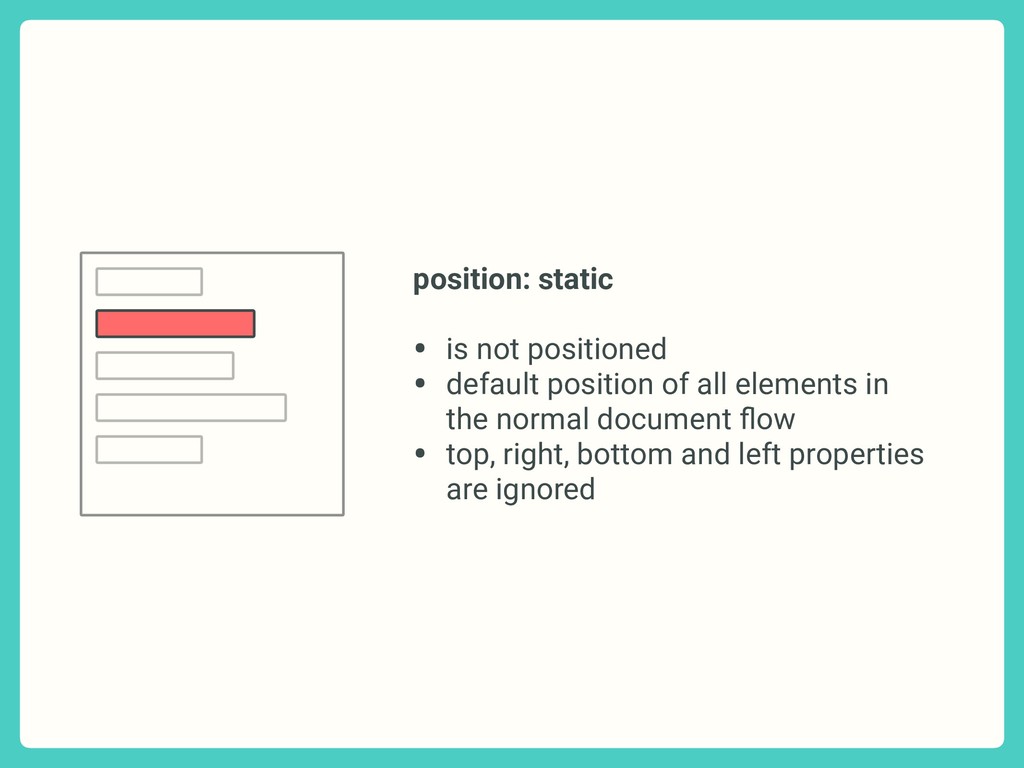This screenshot has height=768, width=1024.
Task: Select the first empty box in diagram
Action: [x=149, y=281]
